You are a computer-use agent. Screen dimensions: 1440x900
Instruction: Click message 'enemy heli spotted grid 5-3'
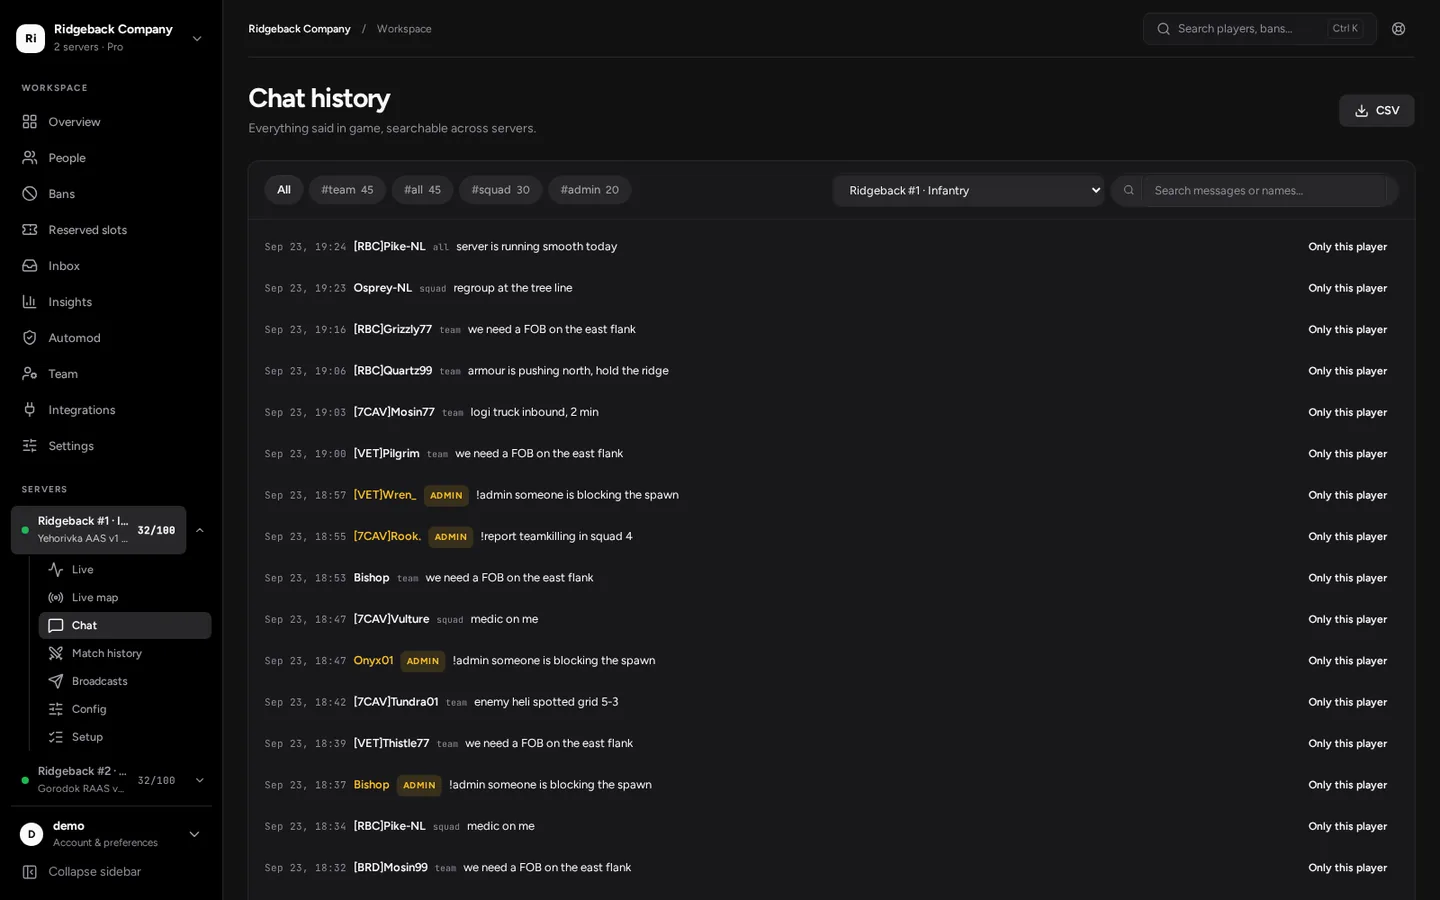tap(546, 702)
